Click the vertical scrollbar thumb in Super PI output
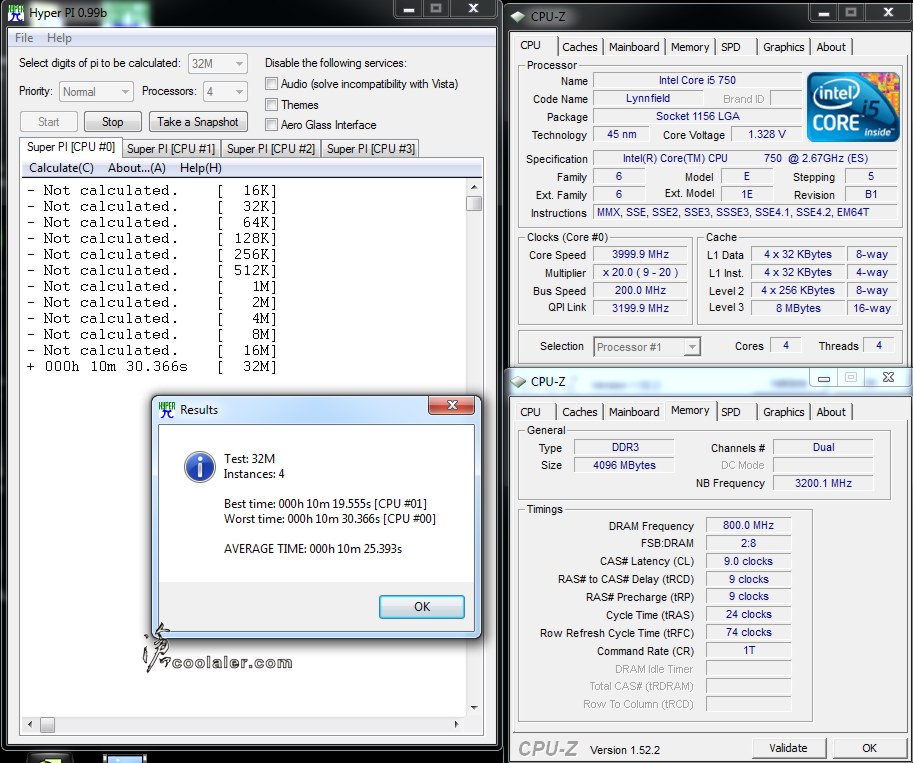The width and height of the screenshot is (913, 763). (x=474, y=204)
